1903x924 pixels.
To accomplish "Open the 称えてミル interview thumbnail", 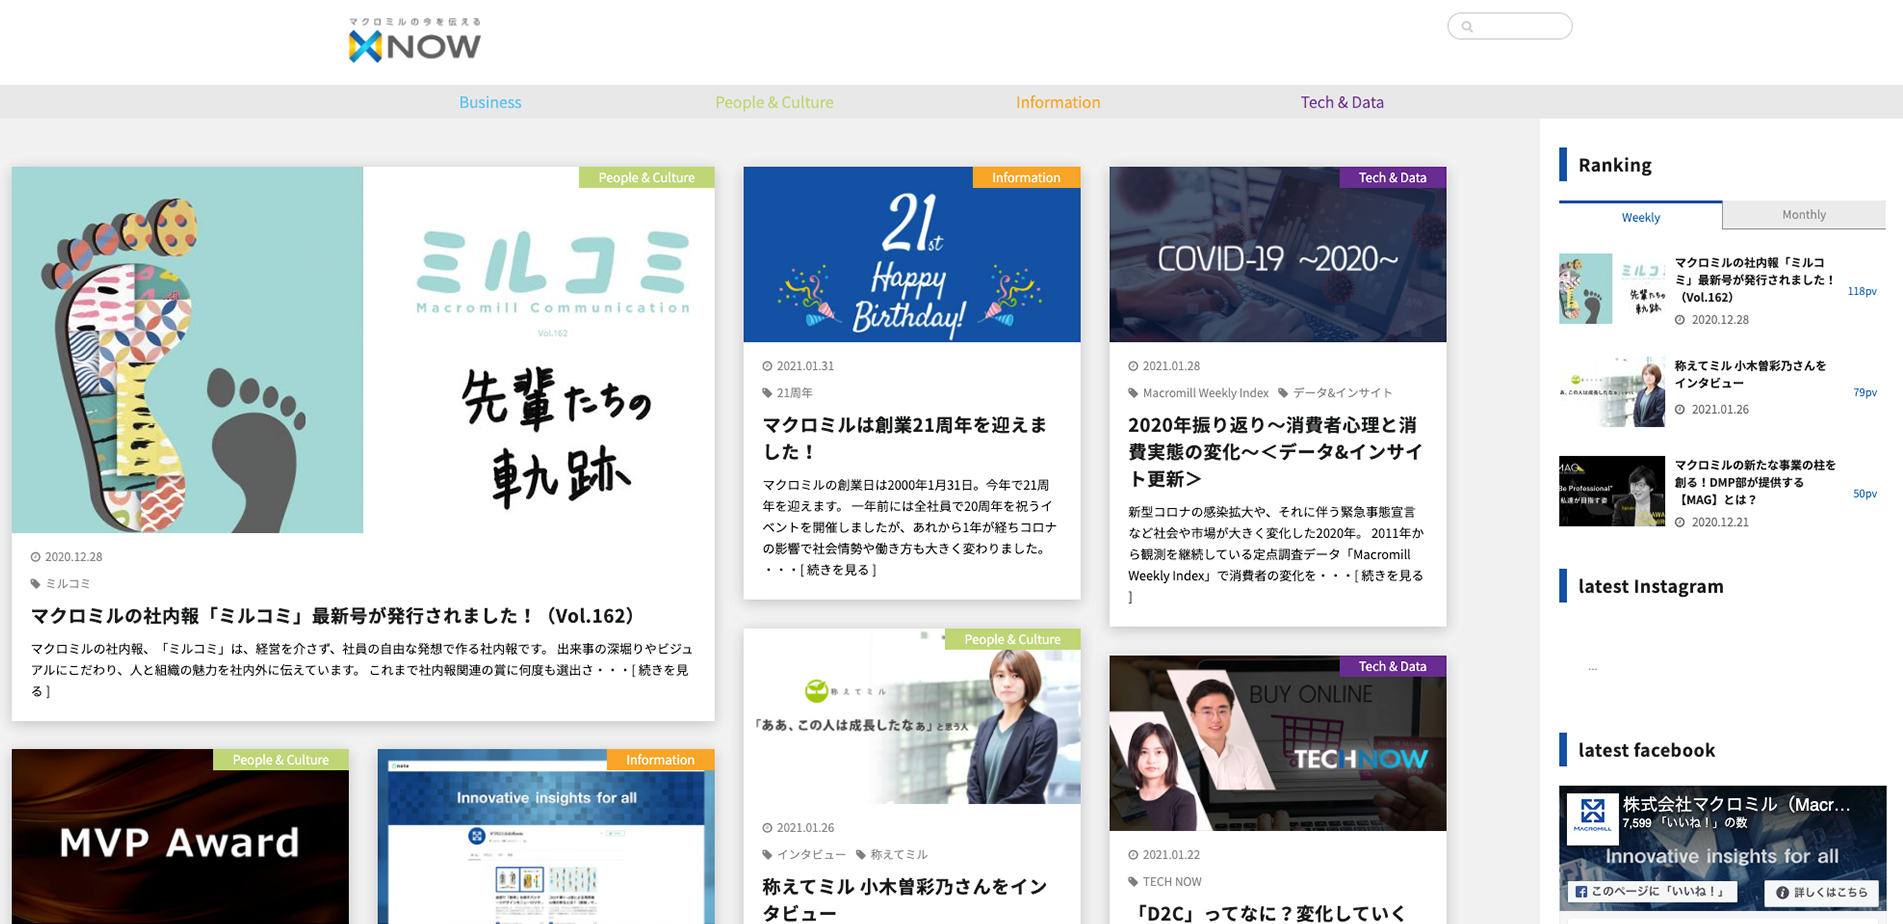I will pyautogui.click(x=912, y=716).
